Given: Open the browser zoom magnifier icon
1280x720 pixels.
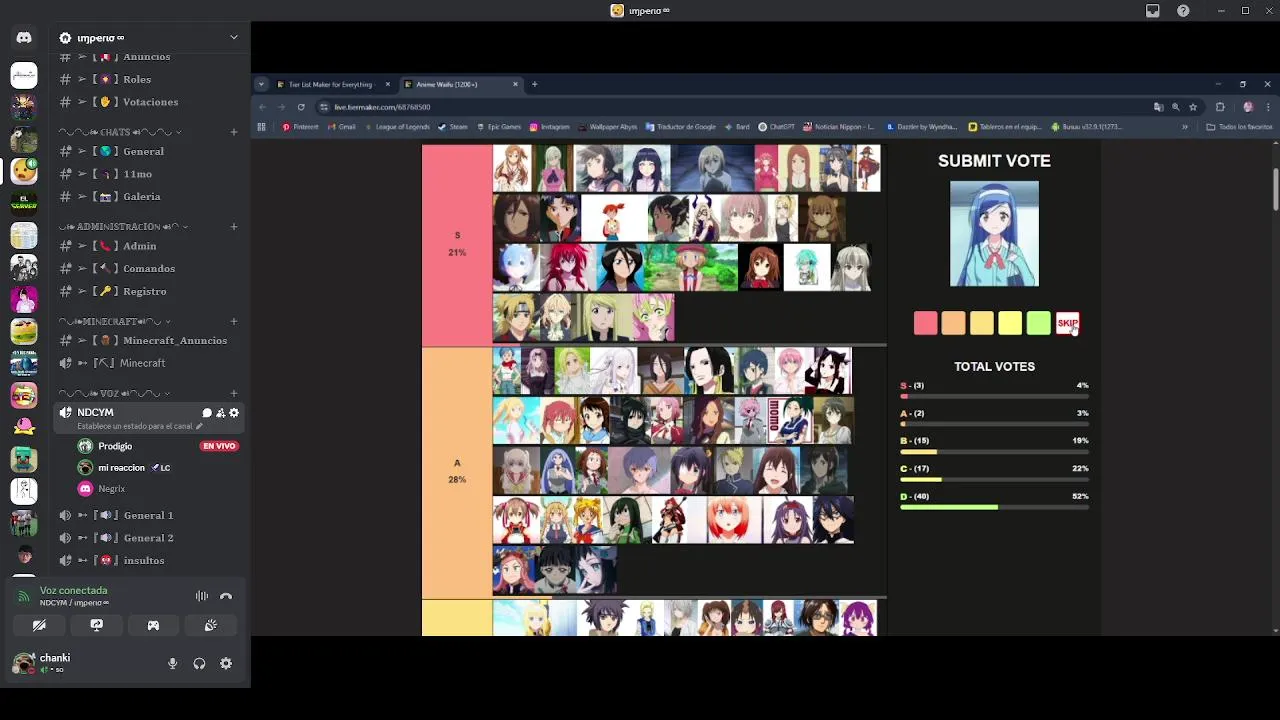Looking at the screenshot, I should tap(1176, 107).
